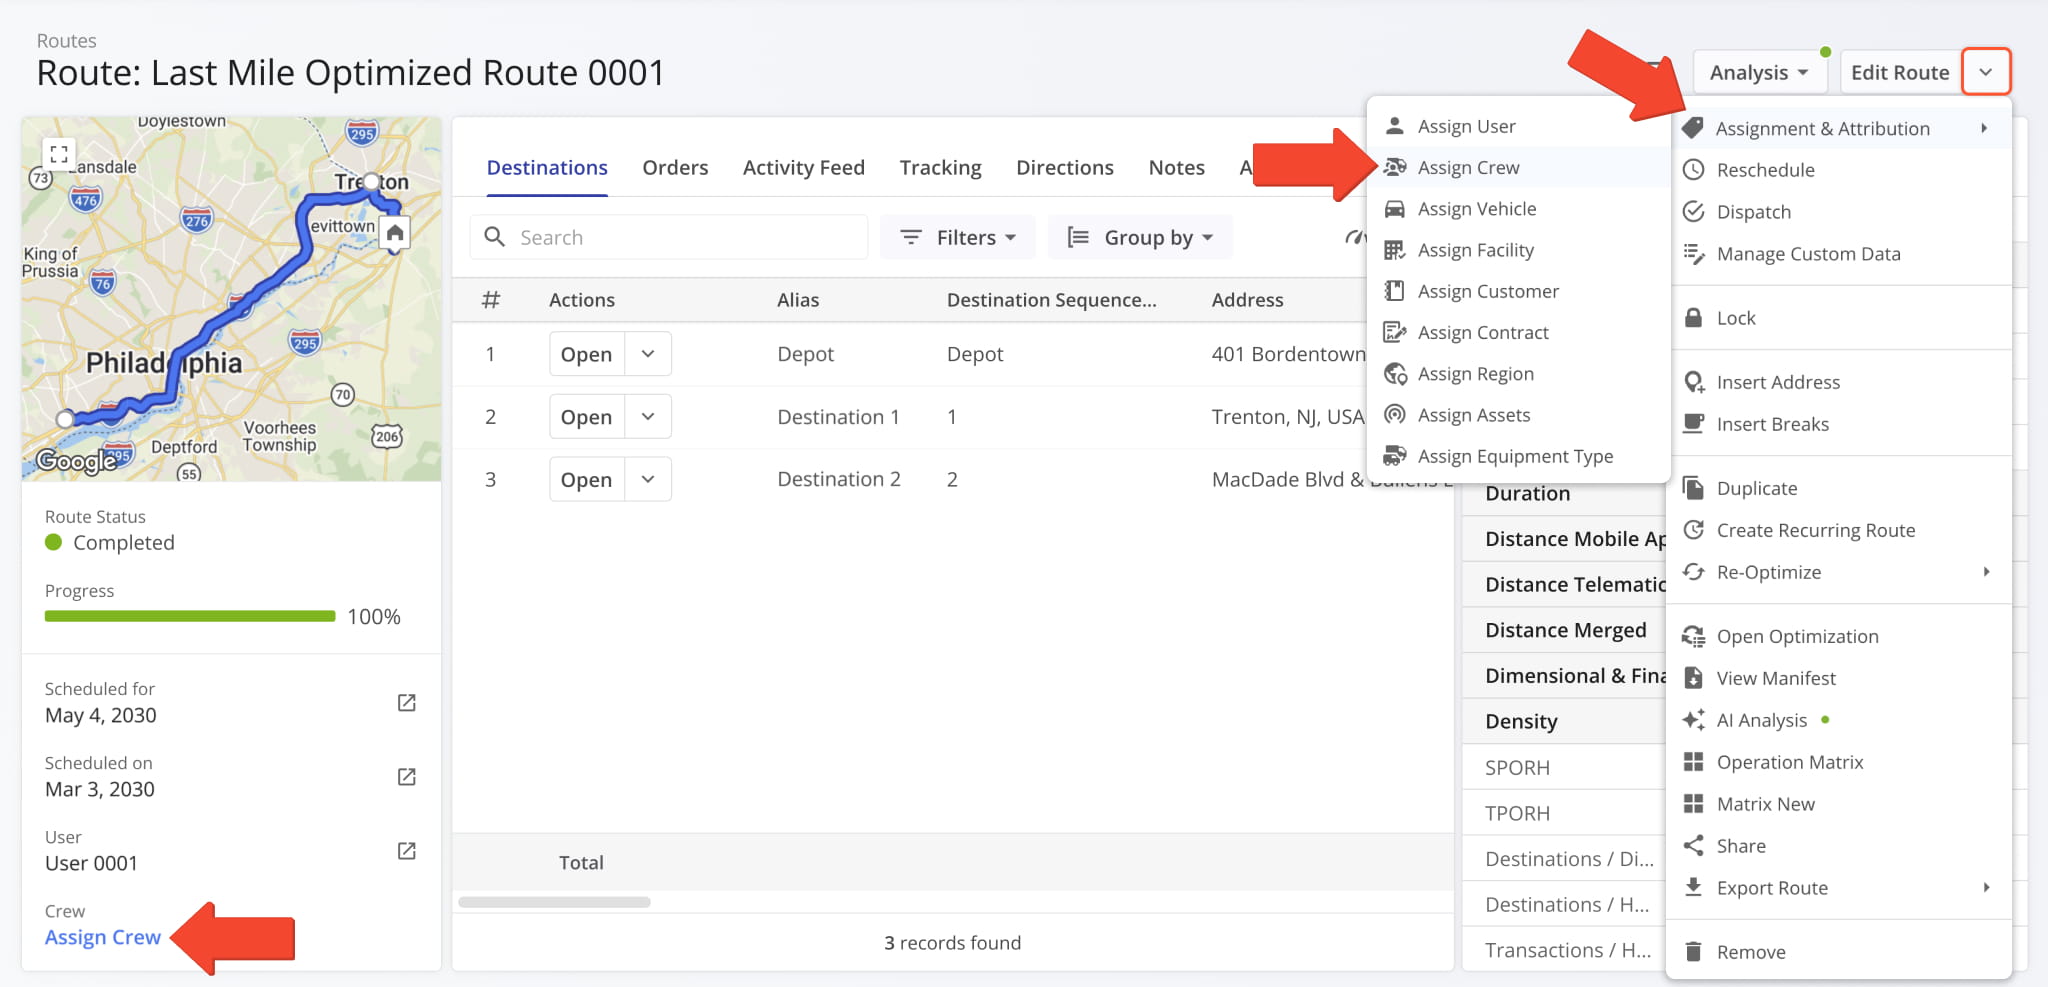Click the Assign Region globe icon

(1394, 374)
